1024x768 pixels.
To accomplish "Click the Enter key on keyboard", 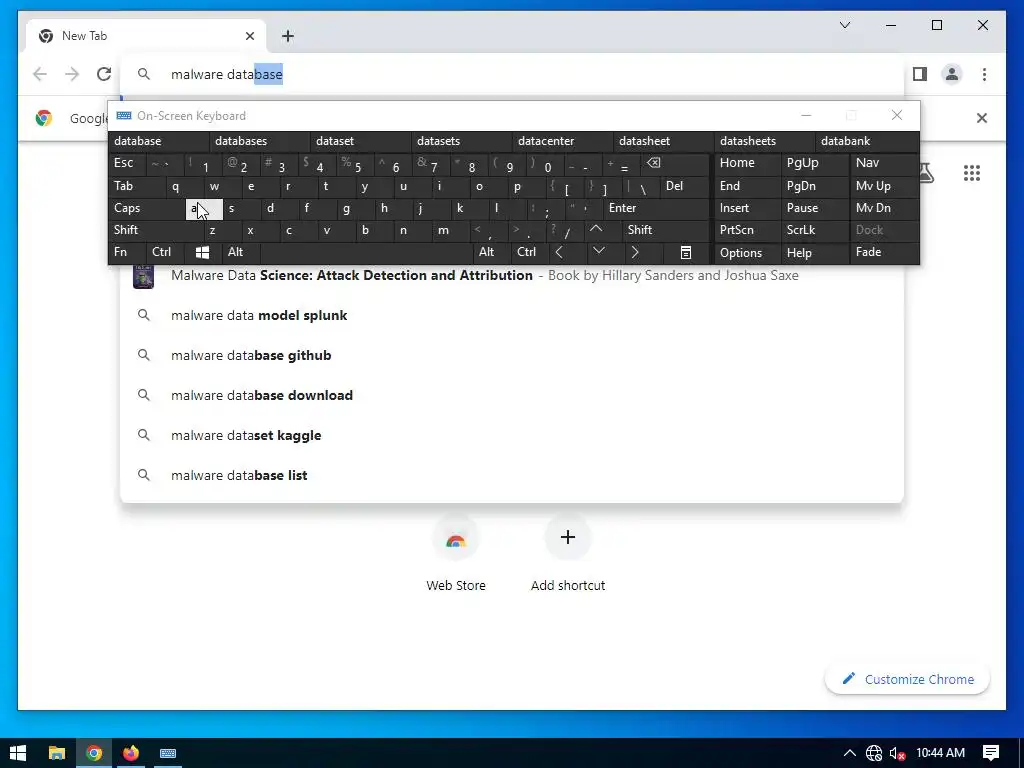I will [656, 208].
